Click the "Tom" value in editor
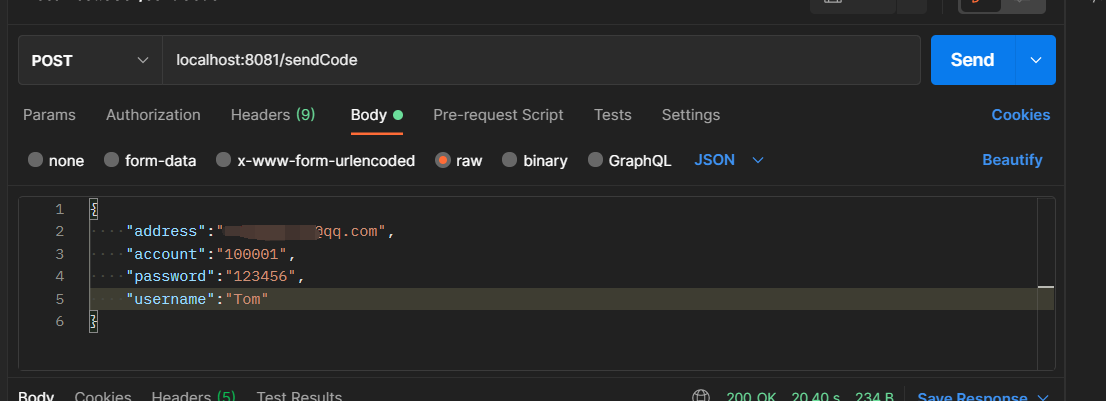 [246, 300]
